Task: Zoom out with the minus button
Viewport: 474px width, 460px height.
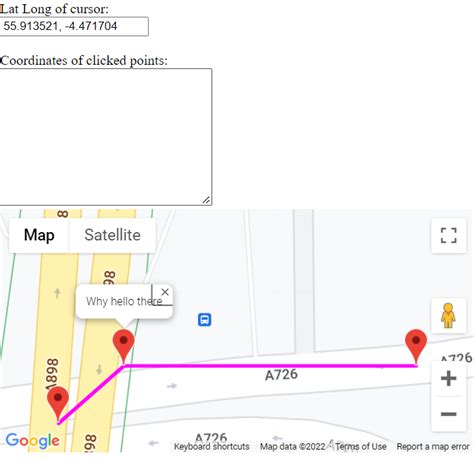Action: tap(448, 414)
